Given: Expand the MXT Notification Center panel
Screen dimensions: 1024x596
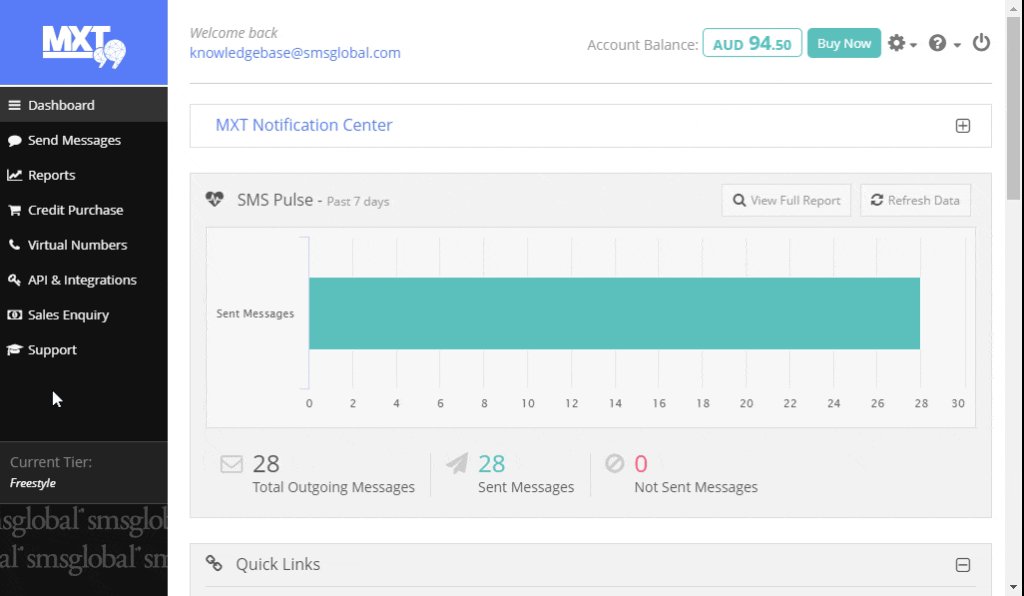Looking at the screenshot, I should 962,126.
